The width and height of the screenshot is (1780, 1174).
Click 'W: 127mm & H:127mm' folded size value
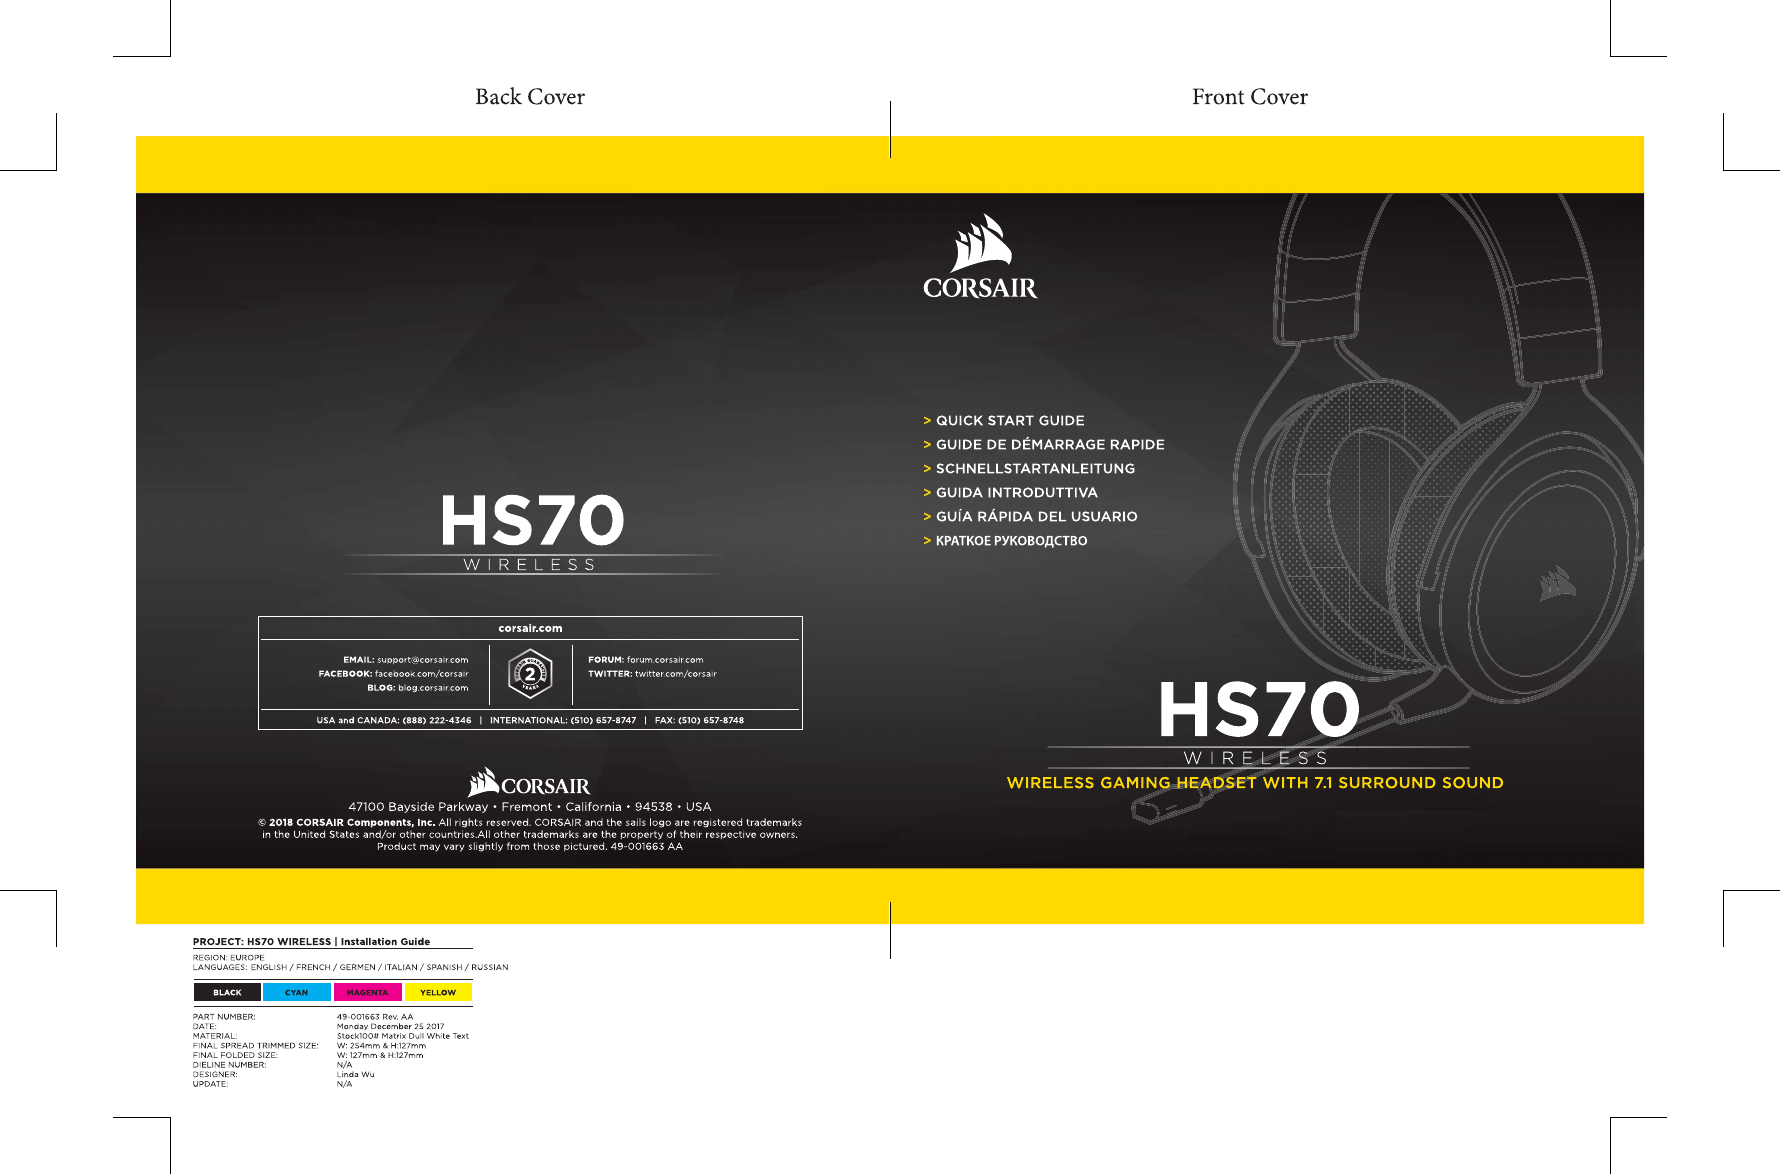pyautogui.click(x=380, y=1055)
